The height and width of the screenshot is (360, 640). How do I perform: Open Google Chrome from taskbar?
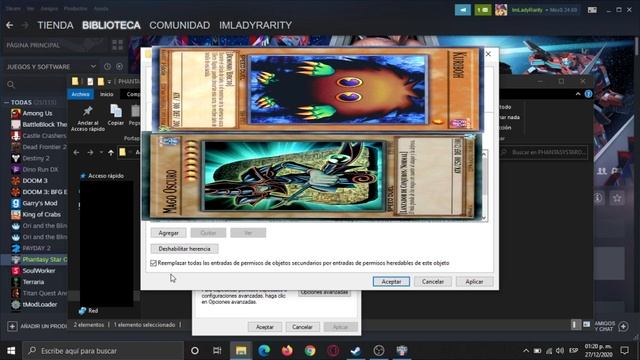pyautogui.click(x=310, y=351)
